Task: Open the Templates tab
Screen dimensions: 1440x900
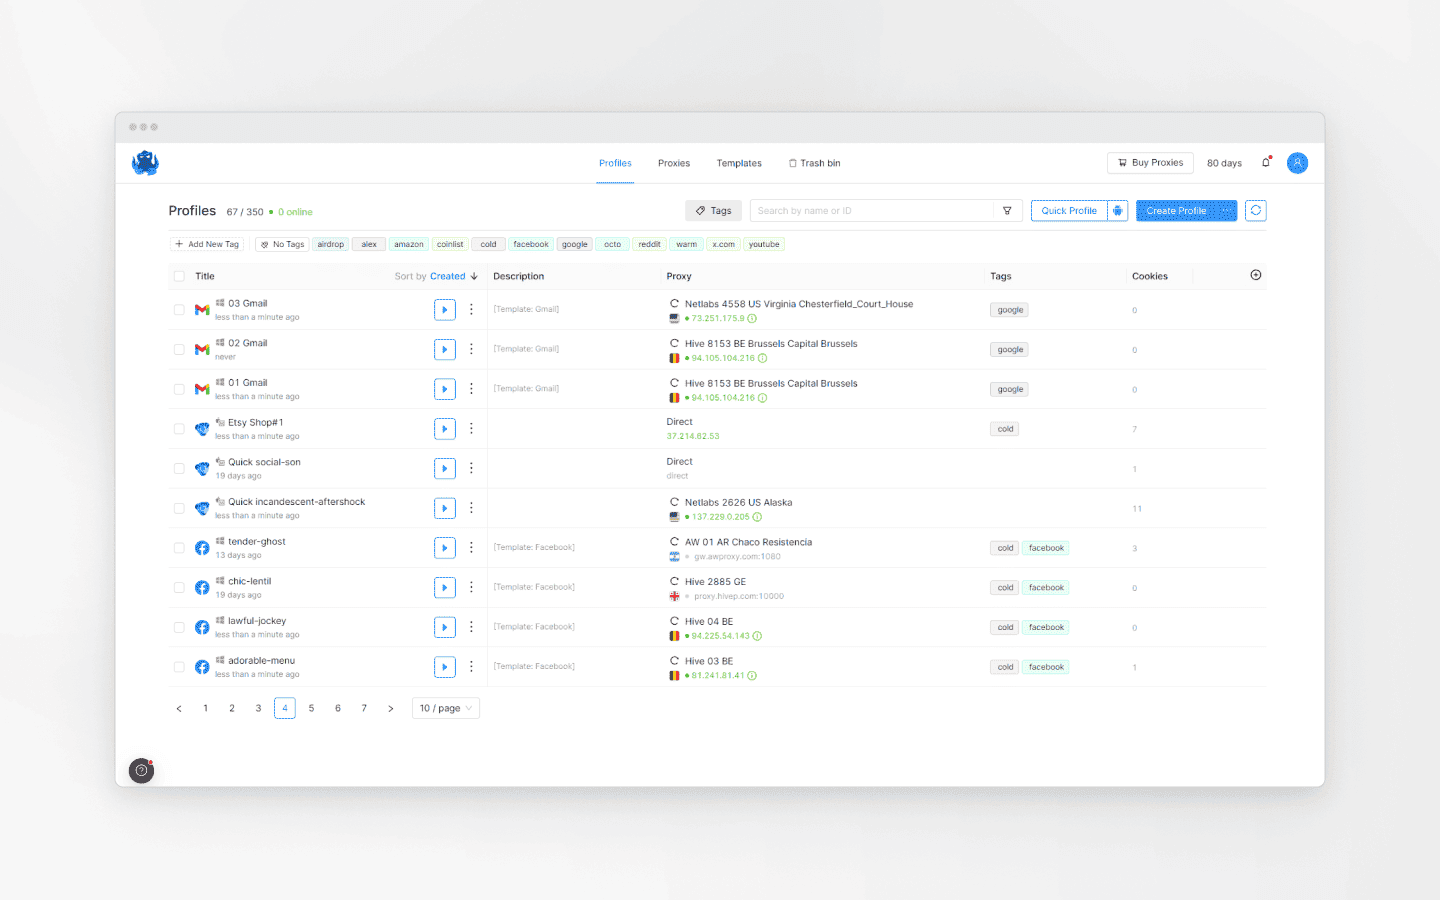Action: (739, 163)
